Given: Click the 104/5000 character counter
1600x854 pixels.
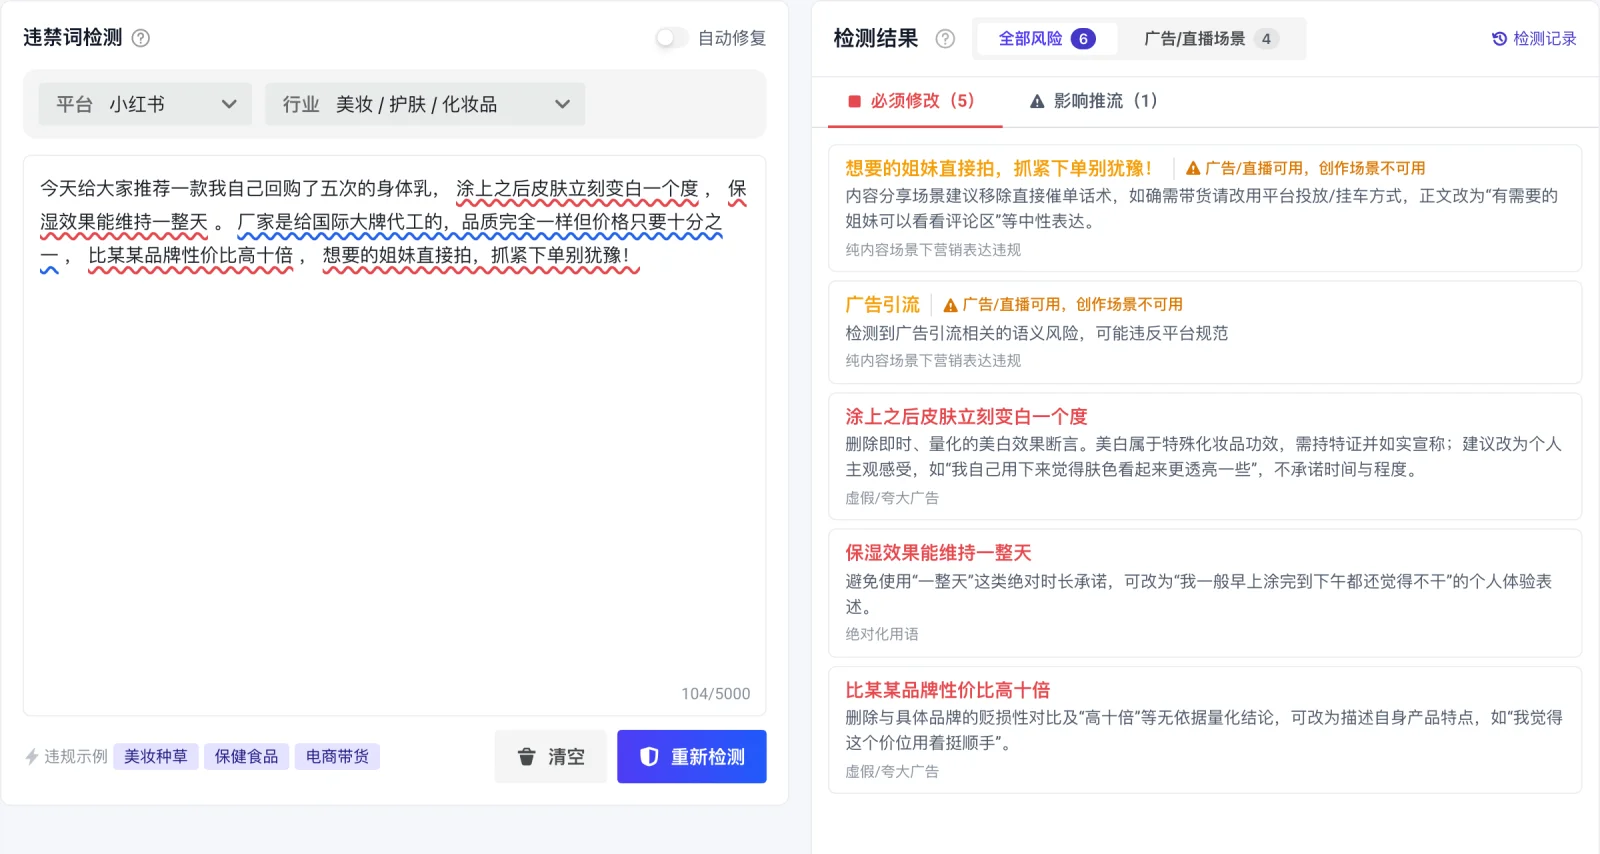Looking at the screenshot, I should point(716,694).
